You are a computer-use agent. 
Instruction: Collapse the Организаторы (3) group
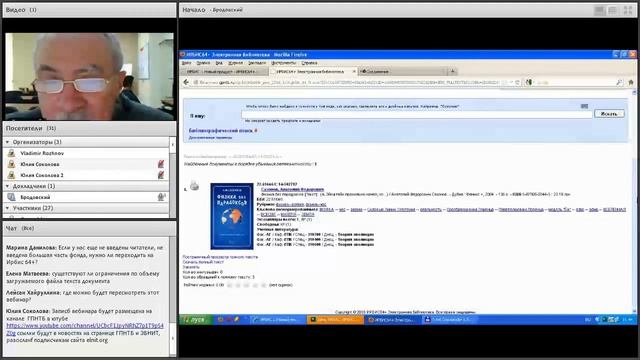tap(7, 142)
